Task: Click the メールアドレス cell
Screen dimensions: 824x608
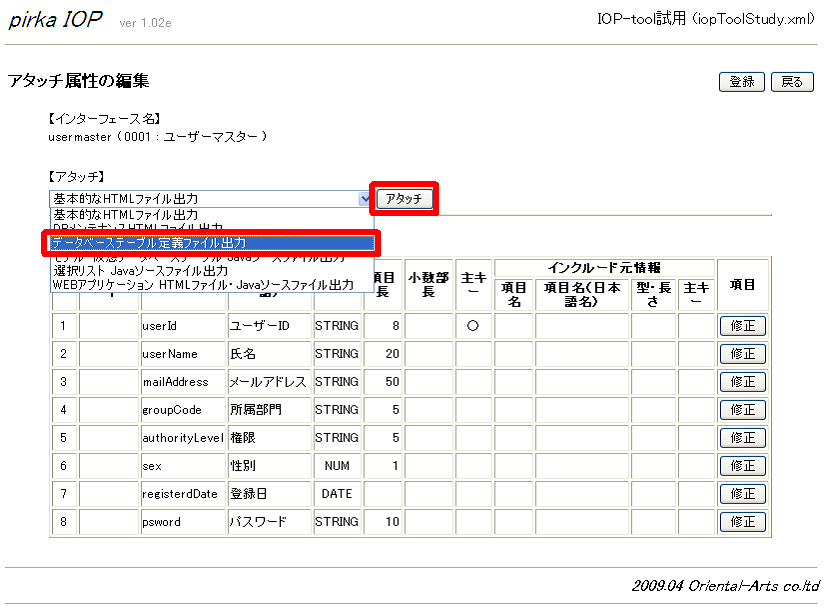Action: [269, 381]
